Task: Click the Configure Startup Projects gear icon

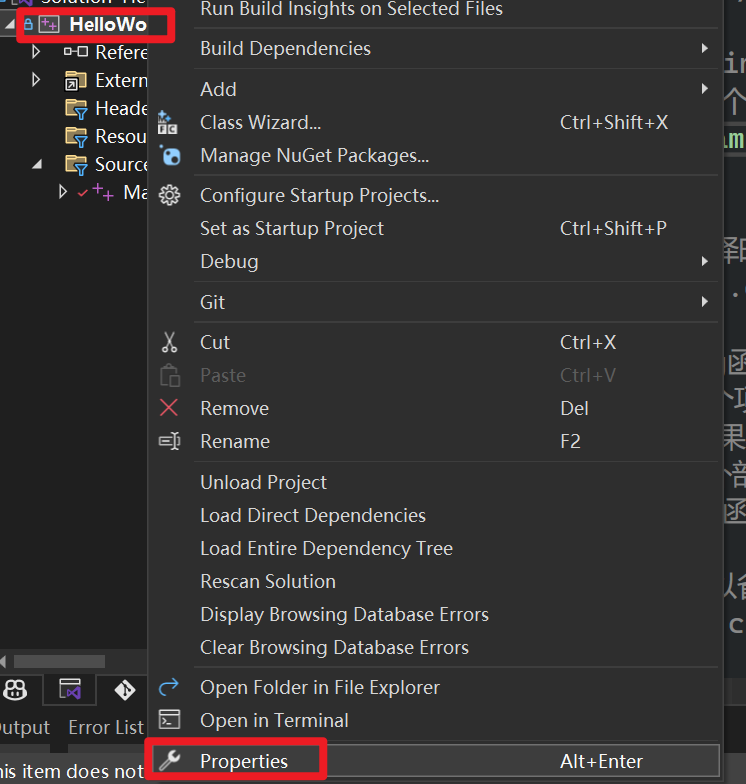Action: pyautogui.click(x=169, y=196)
